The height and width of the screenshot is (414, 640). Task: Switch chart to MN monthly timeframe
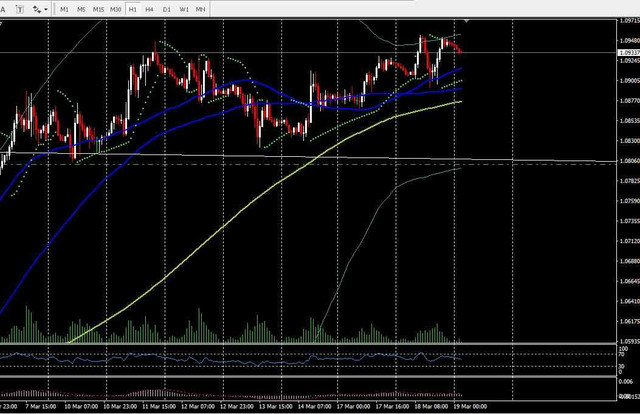pyautogui.click(x=200, y=9)
